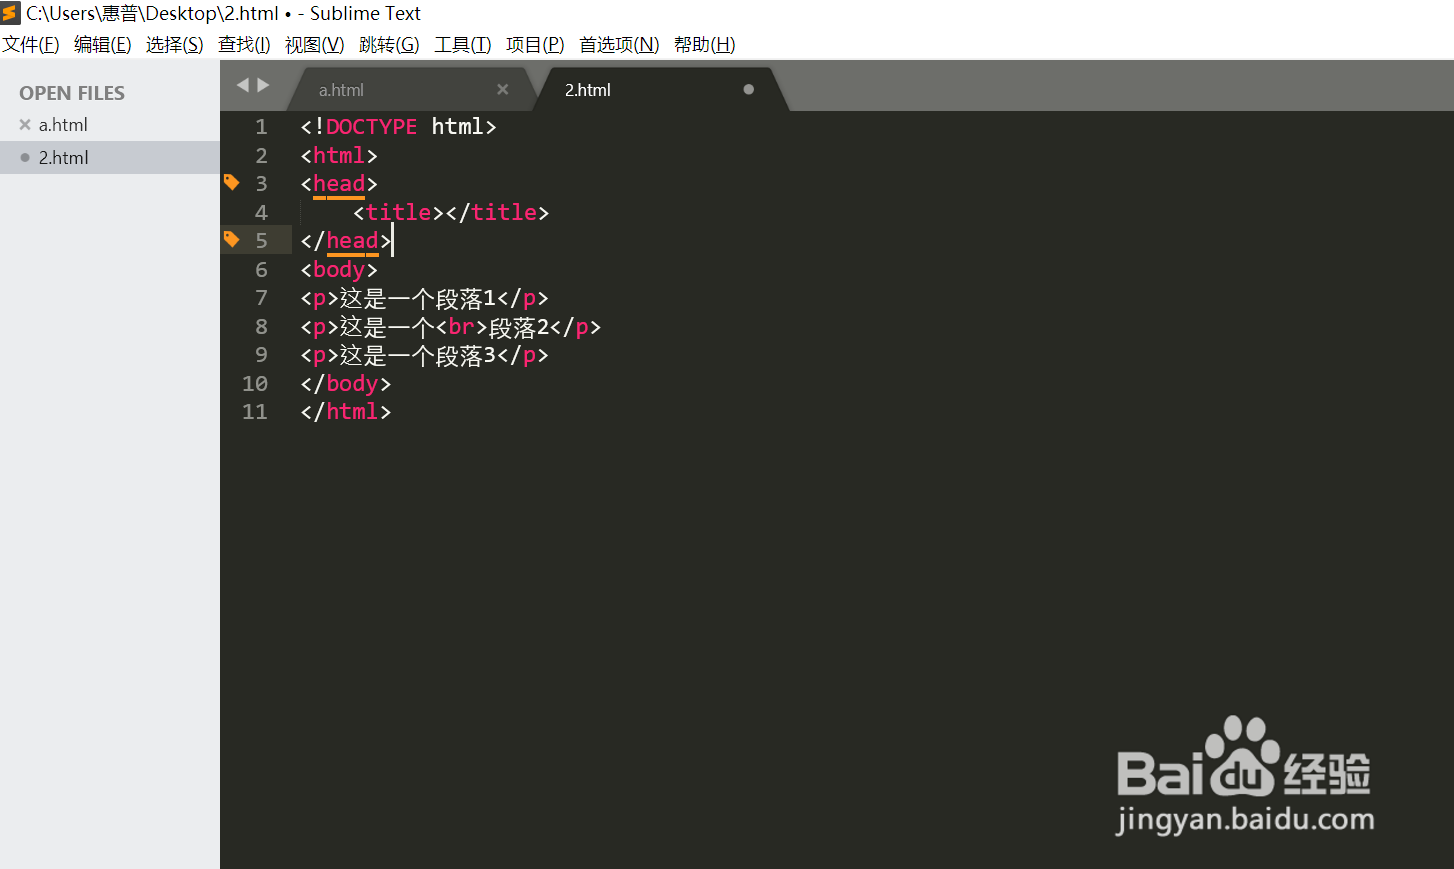This screenshot has width=1454, height=869.
Task: Click the file path in the title bar
Action: tap(152, 14)
